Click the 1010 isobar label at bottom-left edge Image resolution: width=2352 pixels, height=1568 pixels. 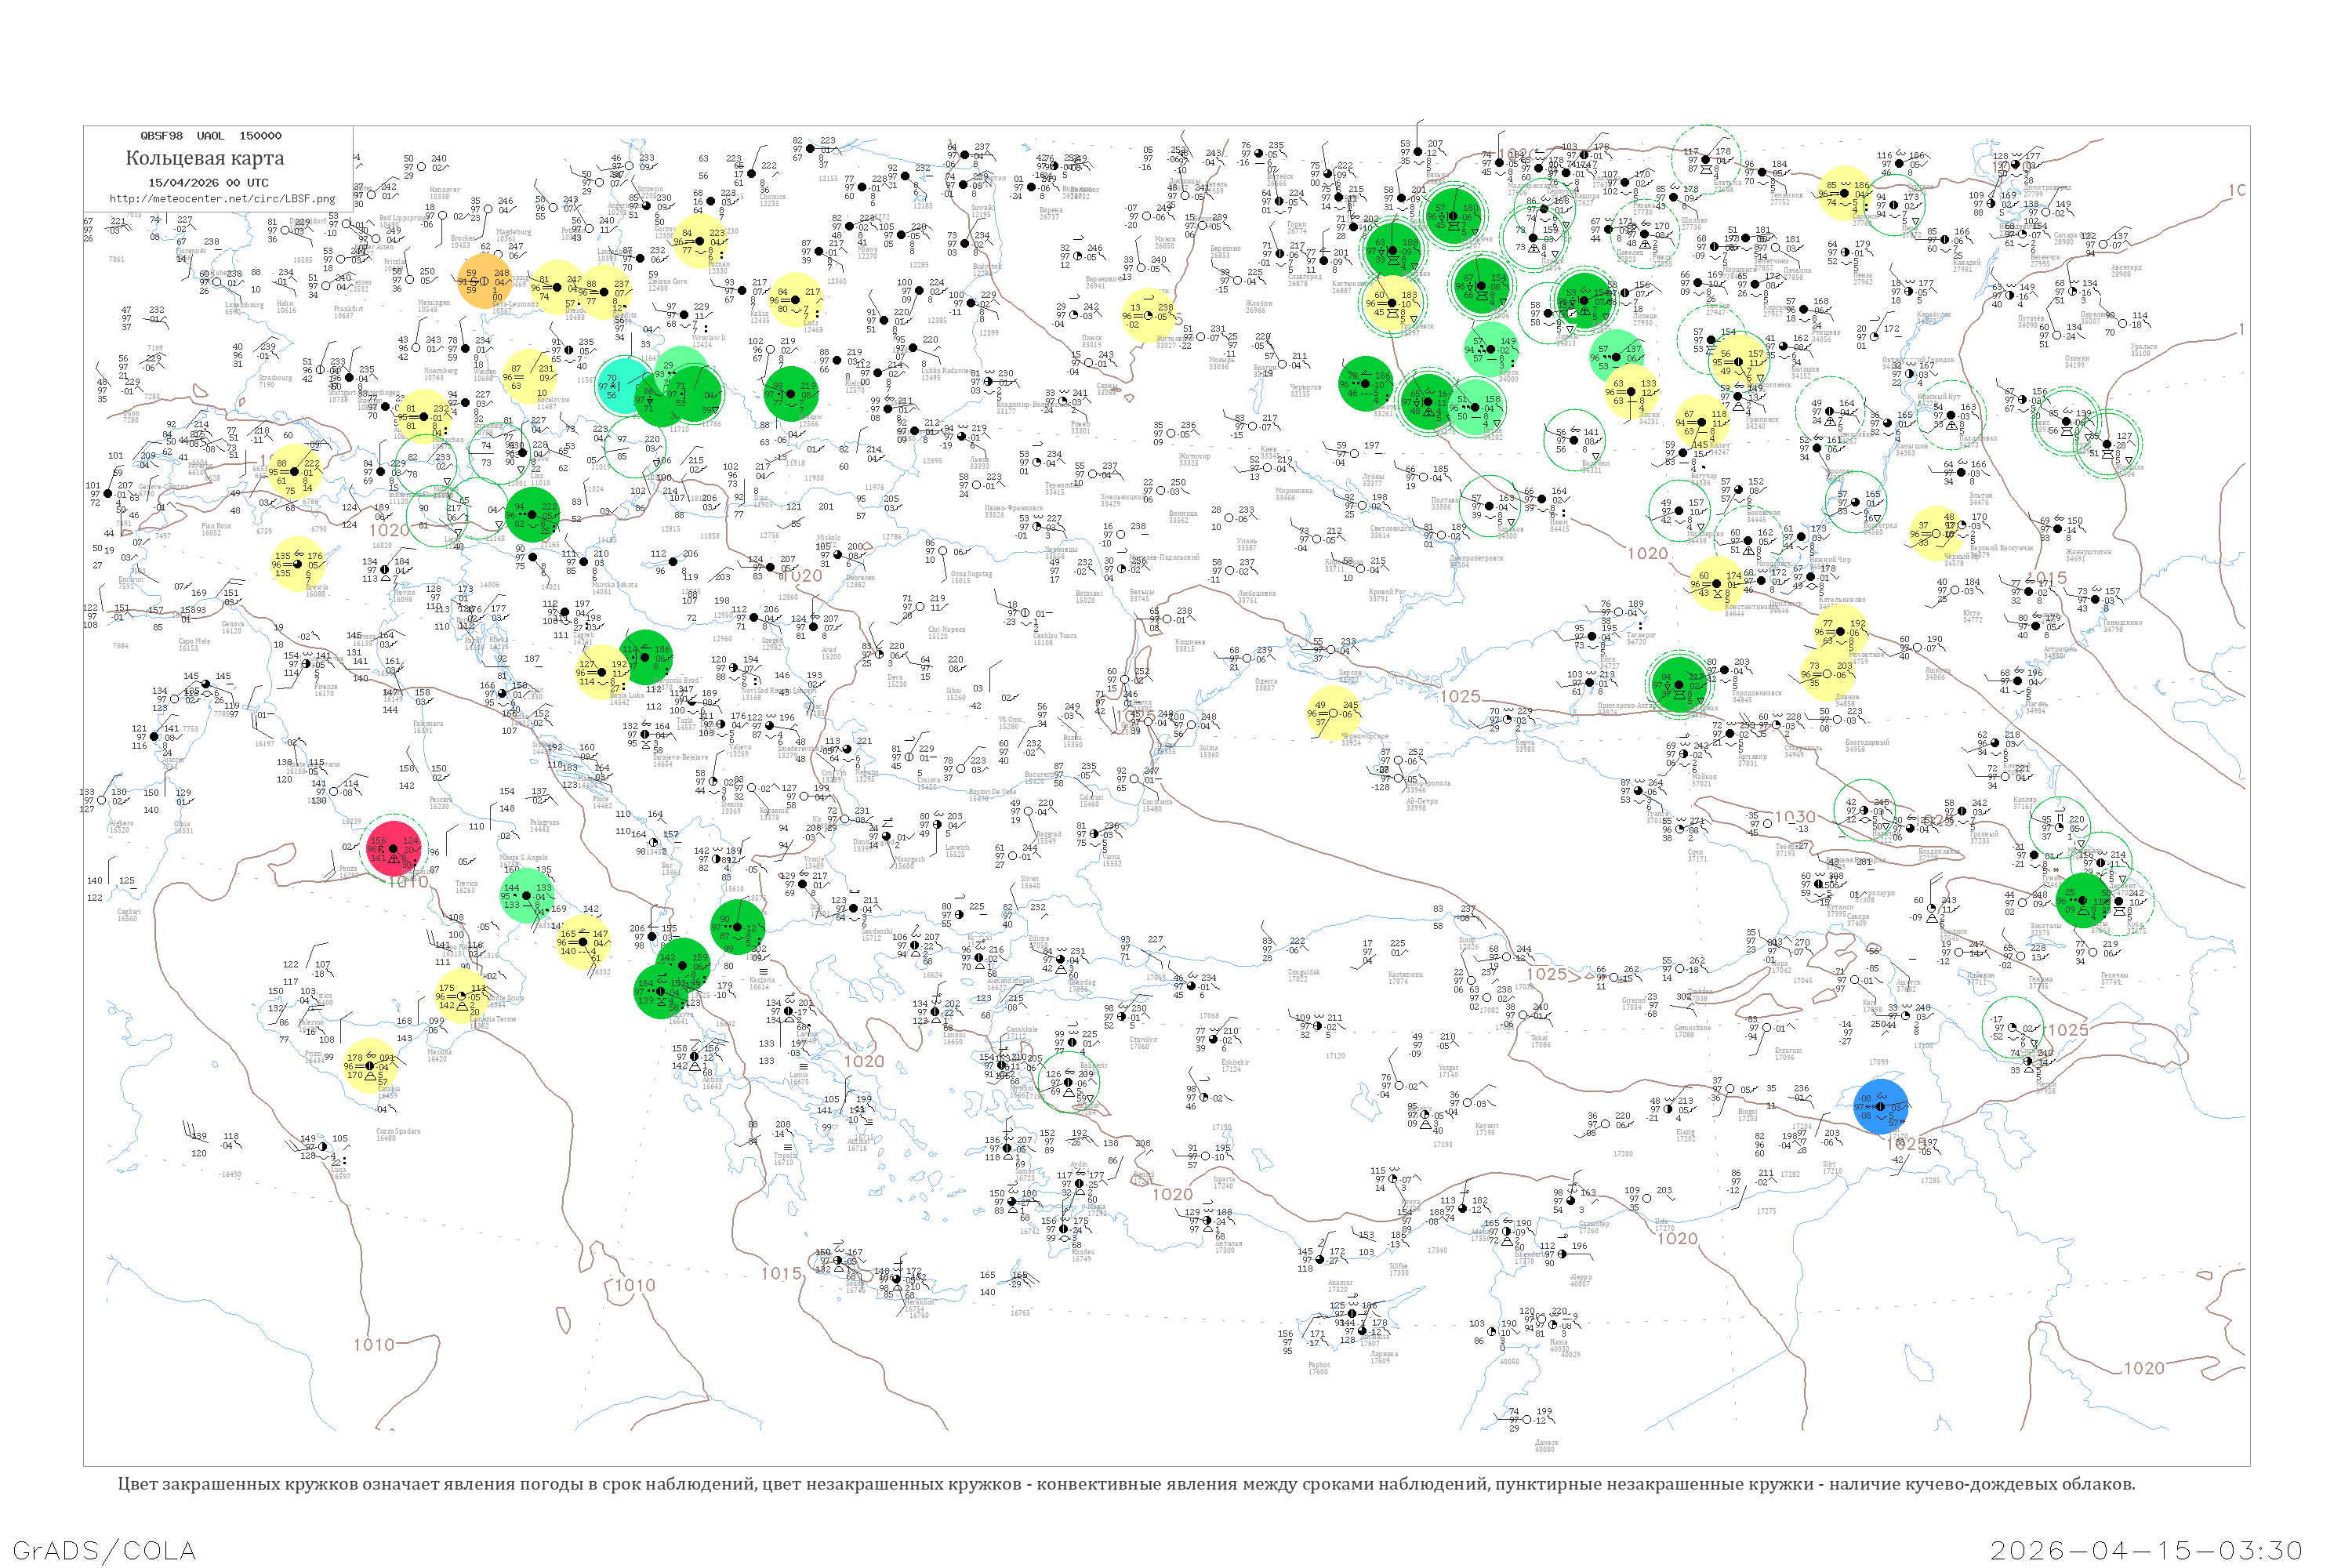[374, 1344]
